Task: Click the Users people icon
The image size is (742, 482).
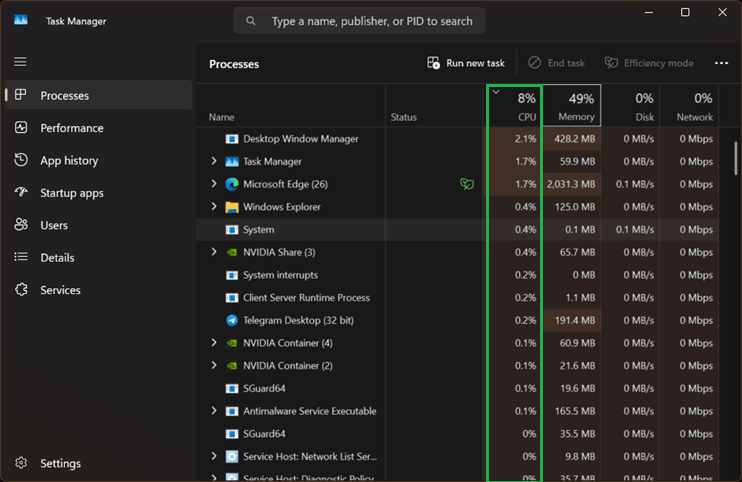Action: pos(21,224)
